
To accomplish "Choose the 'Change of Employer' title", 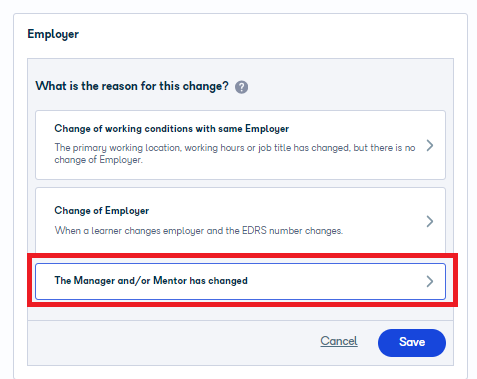I will point(102,211).
